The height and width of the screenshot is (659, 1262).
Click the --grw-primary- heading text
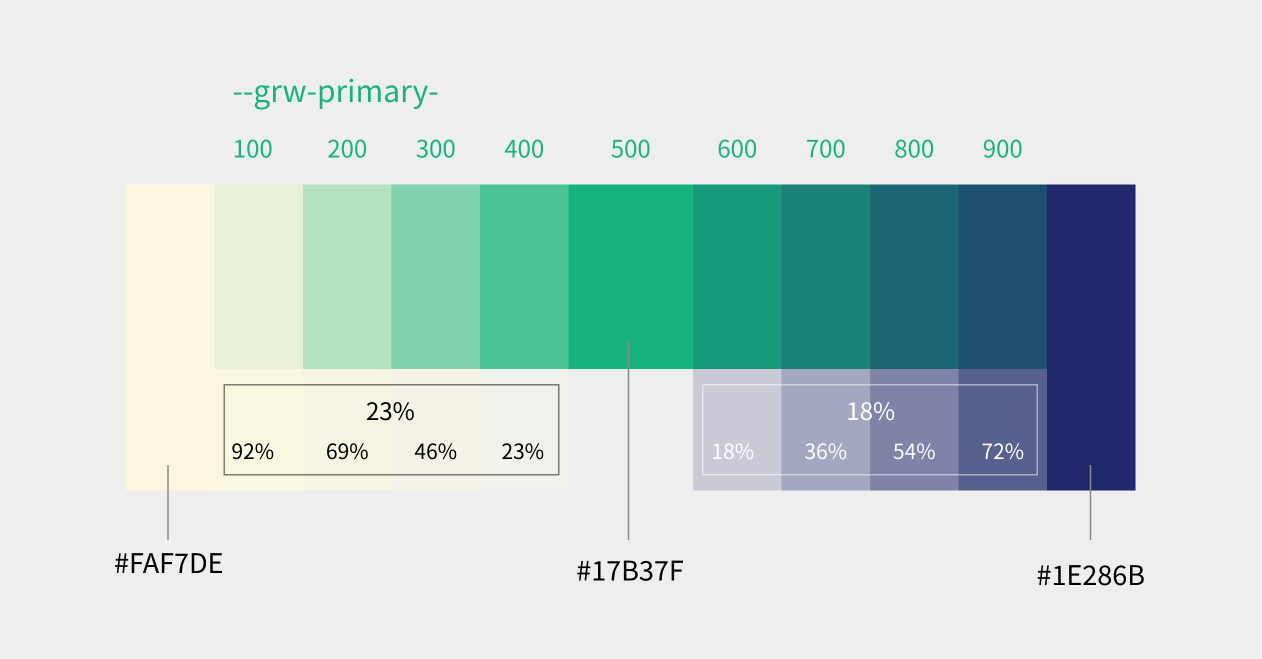[335, 92]
